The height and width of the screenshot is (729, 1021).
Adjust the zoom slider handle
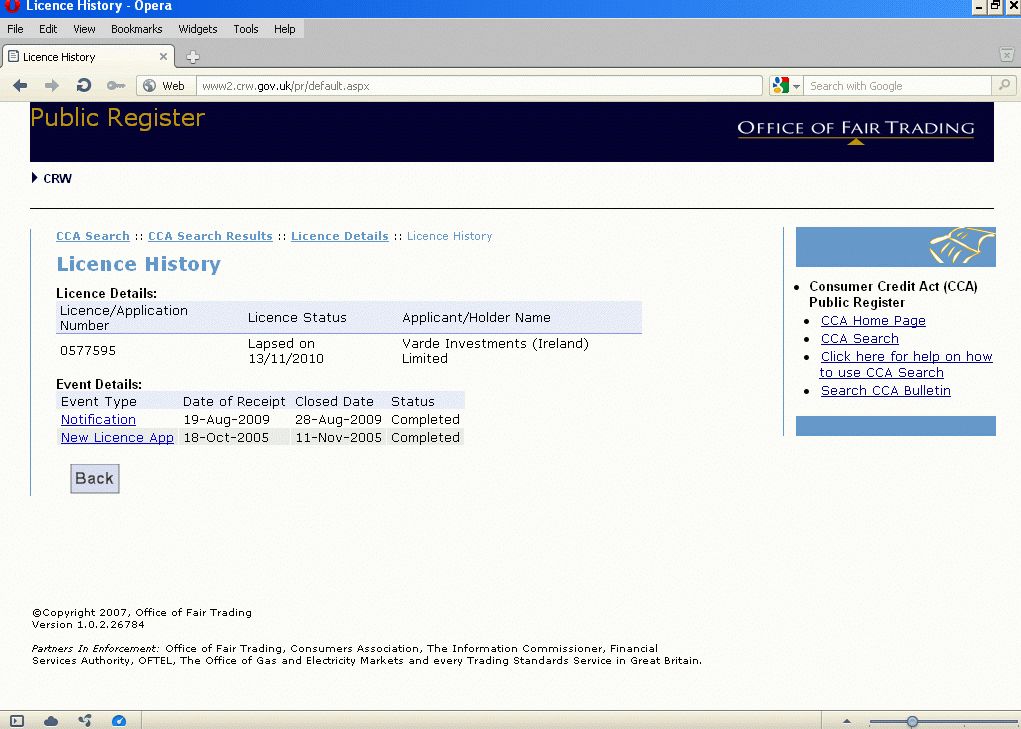tap(912, 721)
